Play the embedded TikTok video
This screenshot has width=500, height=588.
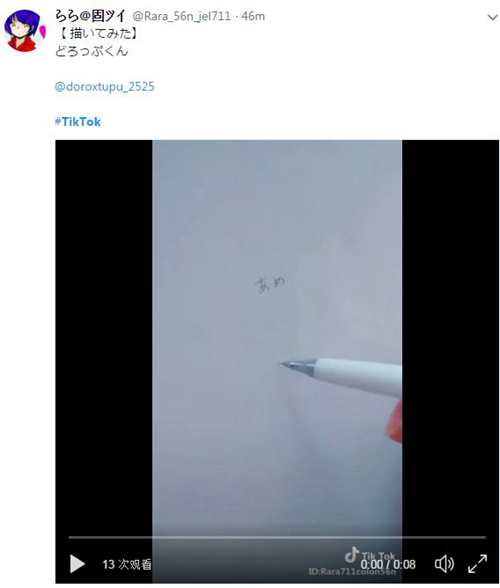77,564
